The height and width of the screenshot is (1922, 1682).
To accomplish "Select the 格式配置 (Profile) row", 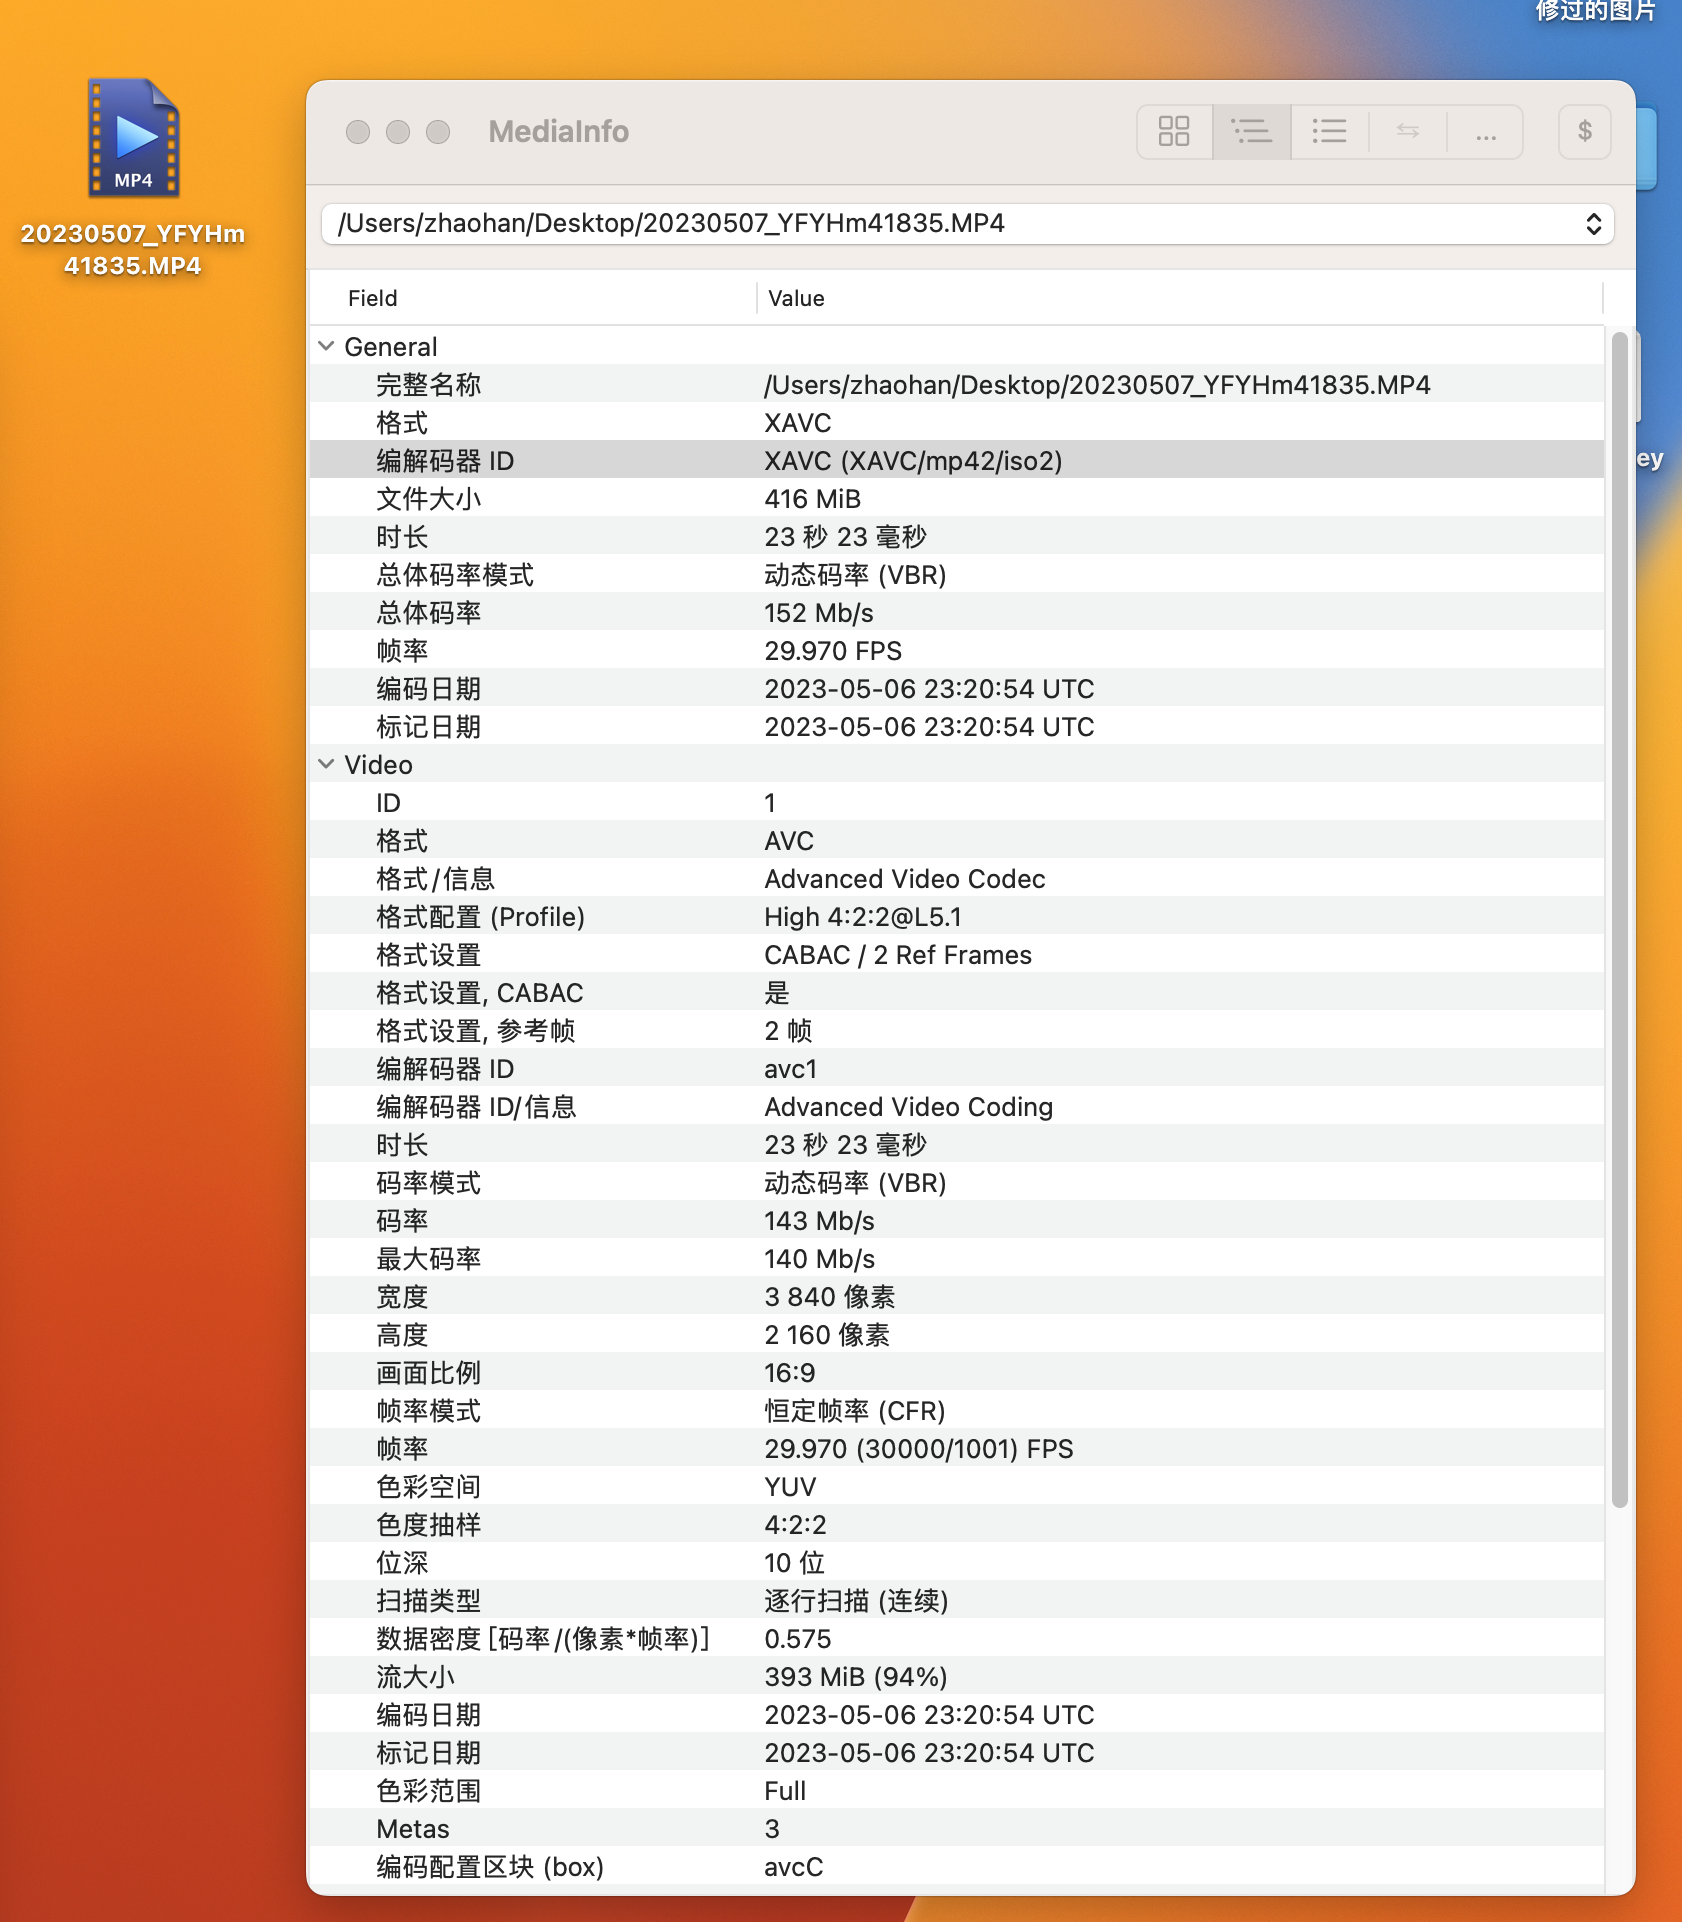I will click(x=956, y=916).
